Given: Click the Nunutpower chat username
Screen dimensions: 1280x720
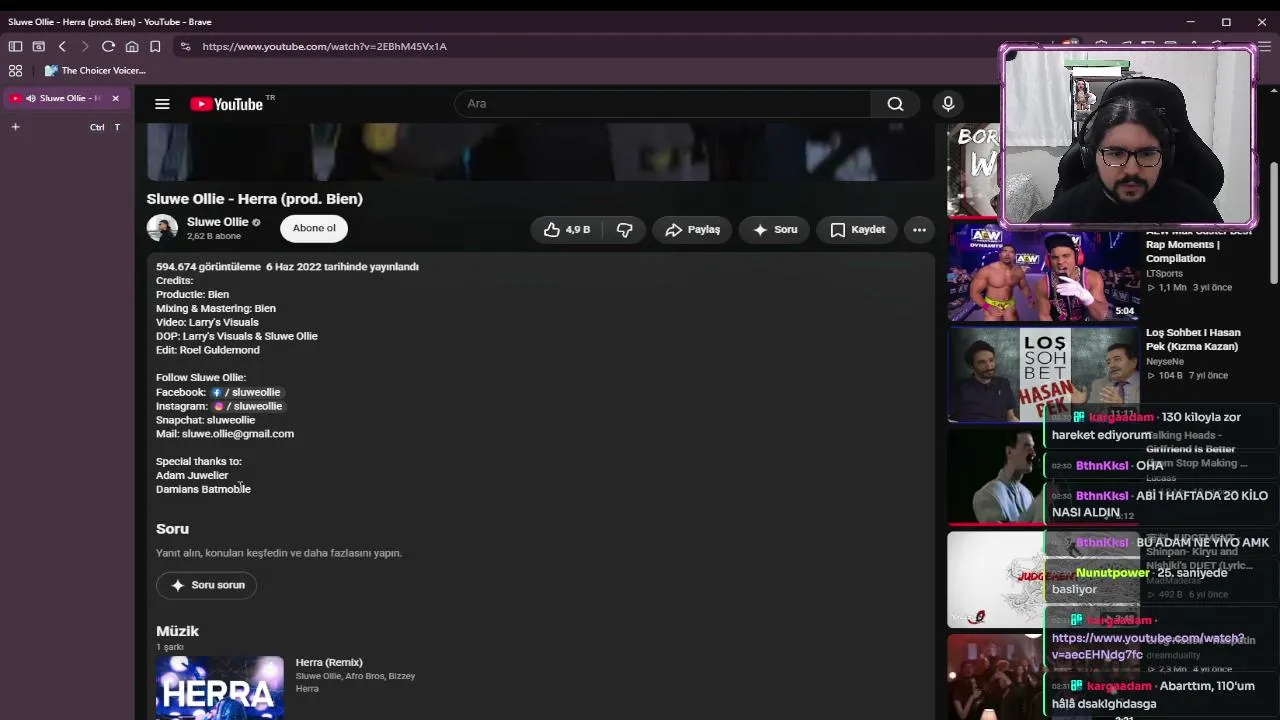Looking at the screenshot, I should click(x=1112, y=573).
